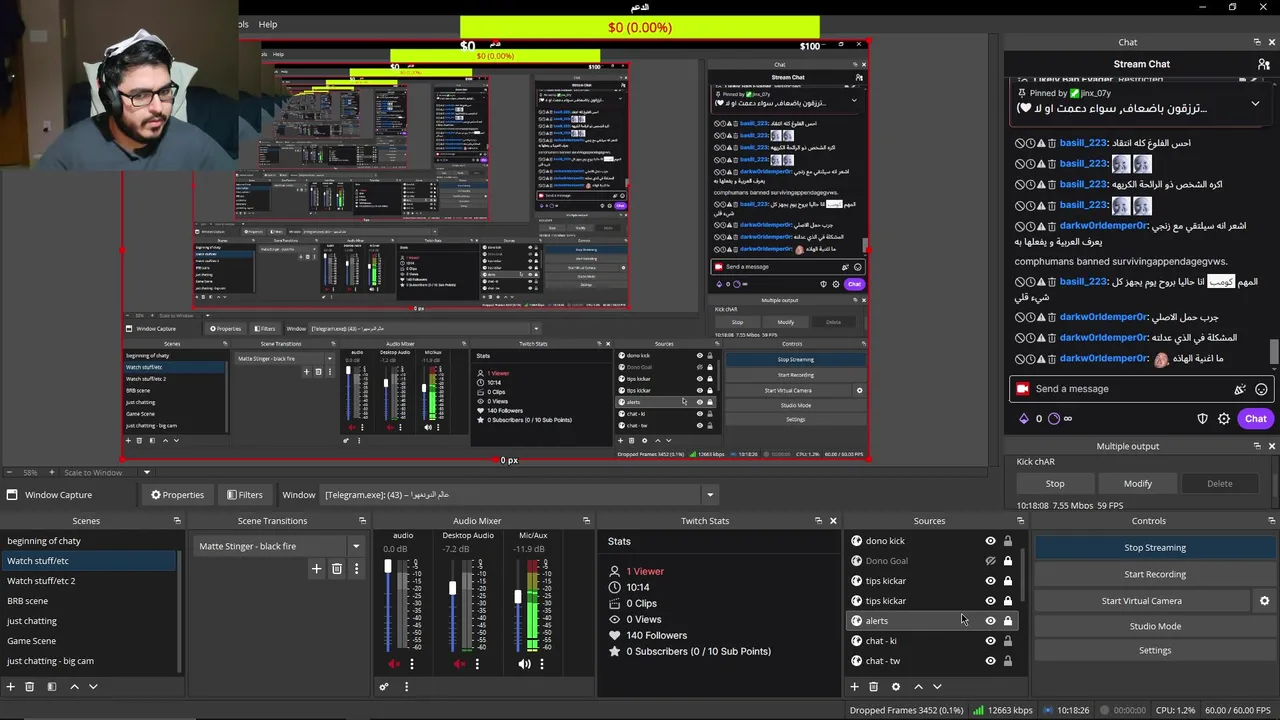The height and width of the screenshot is (720, 1280).
Task: Open audio channel three-dot options menu
Action: [x=411, y=664]
